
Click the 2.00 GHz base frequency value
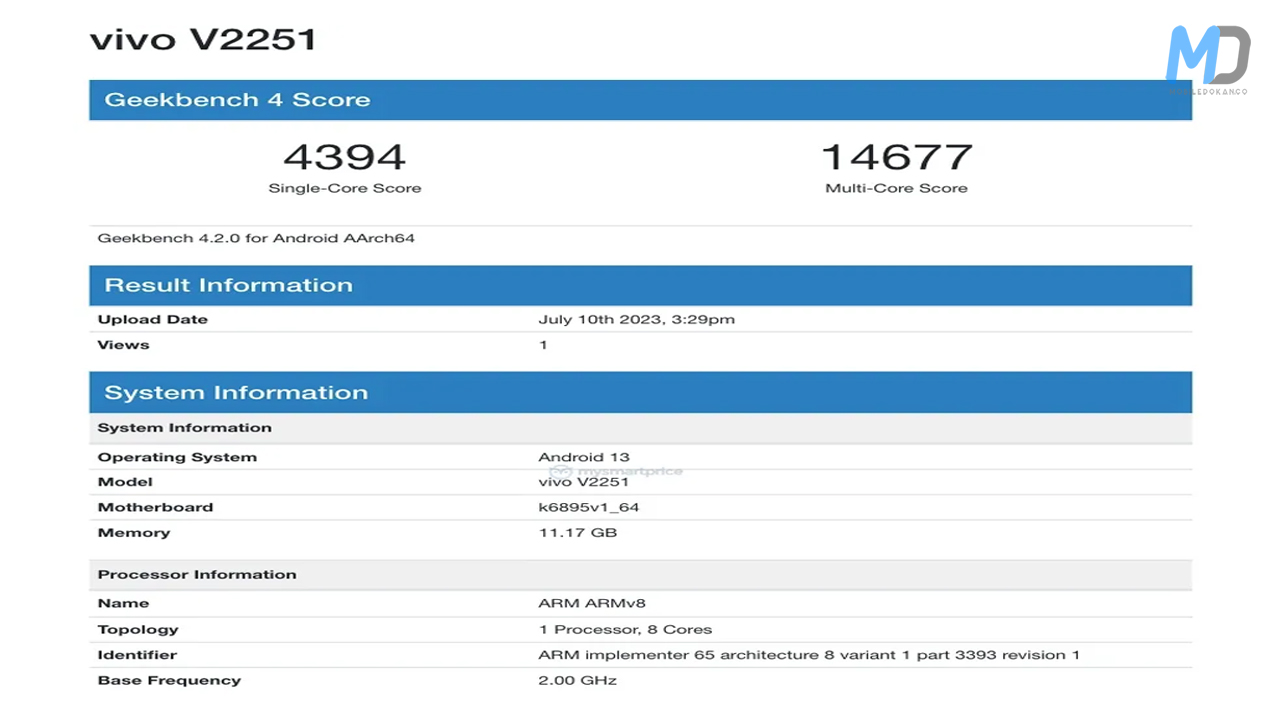pyautogui.click(x=577, y=680)
